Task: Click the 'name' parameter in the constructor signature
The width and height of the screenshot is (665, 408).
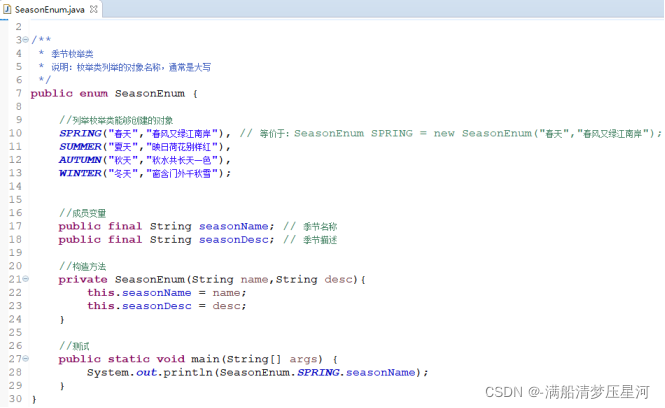Action: pos(254,279)
